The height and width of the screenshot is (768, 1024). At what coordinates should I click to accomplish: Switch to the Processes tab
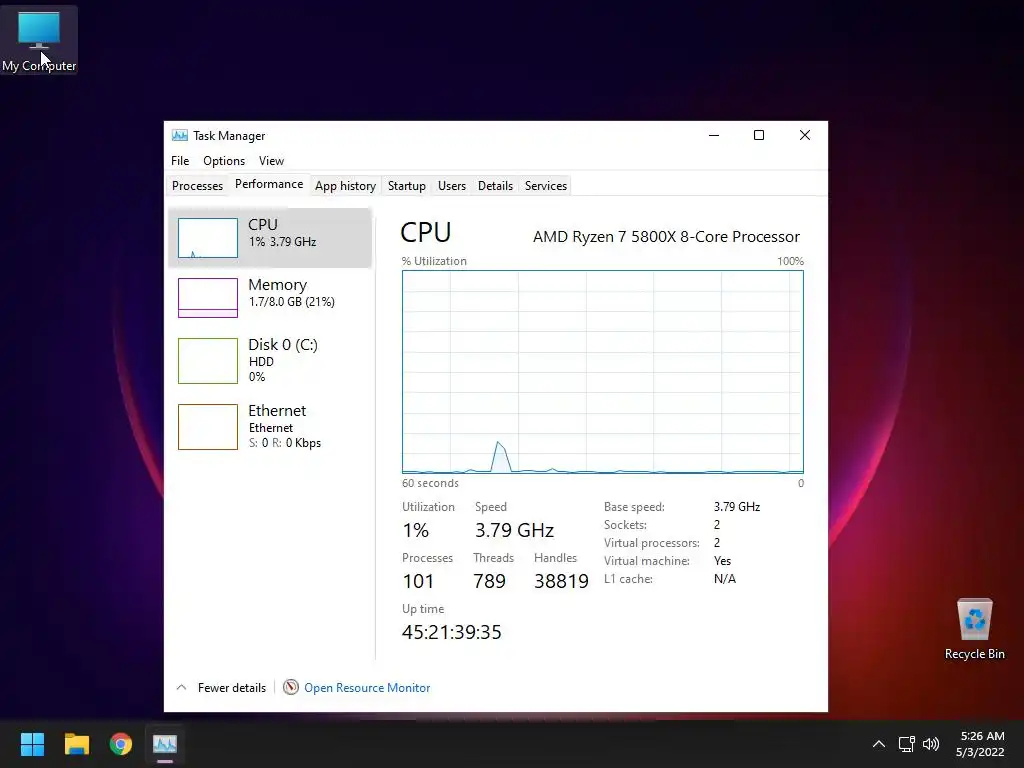pos(197,185)
